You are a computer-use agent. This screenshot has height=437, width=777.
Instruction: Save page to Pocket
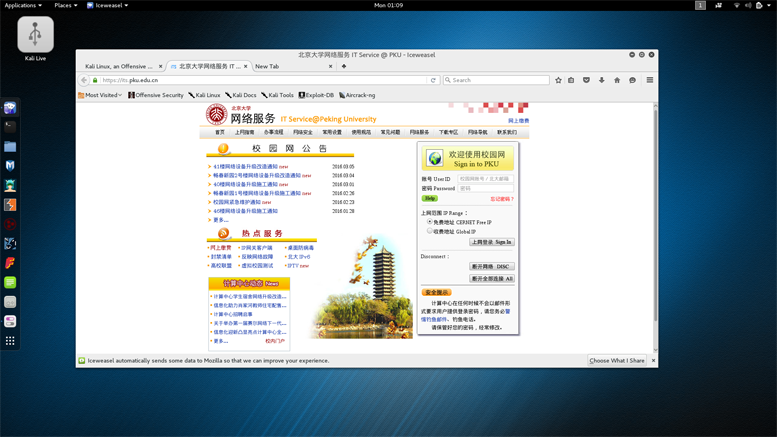pyautogui.click(x=586, y=80)
